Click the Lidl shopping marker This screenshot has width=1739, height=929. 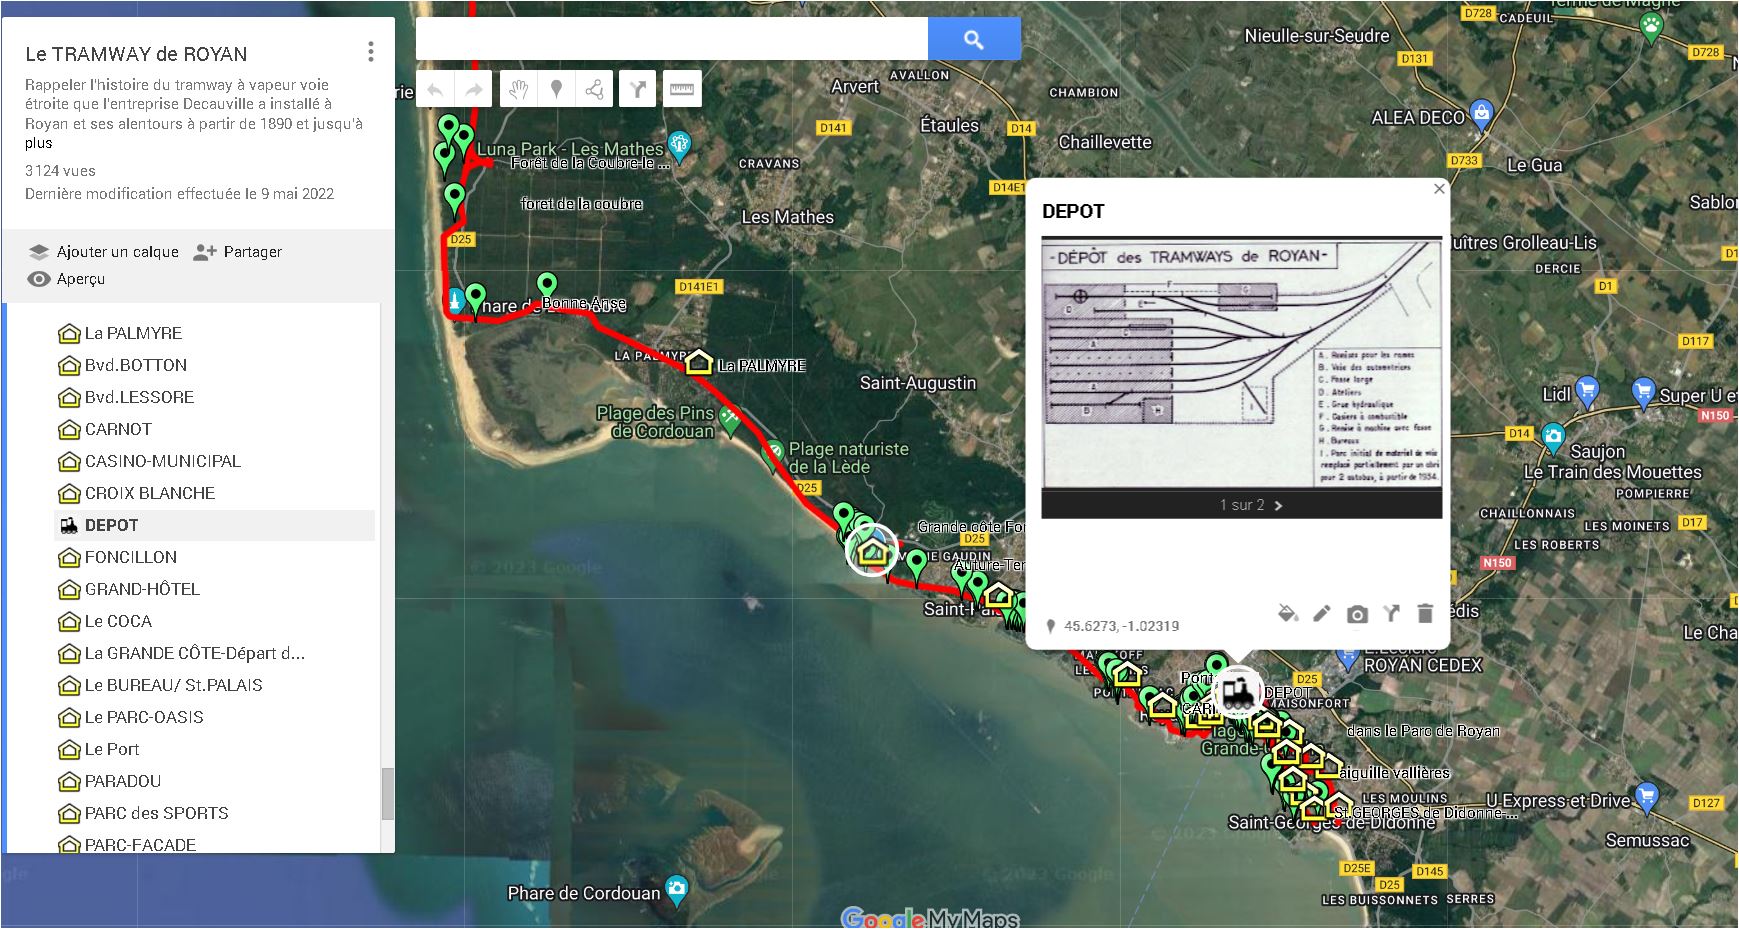tap(1586, 391)
